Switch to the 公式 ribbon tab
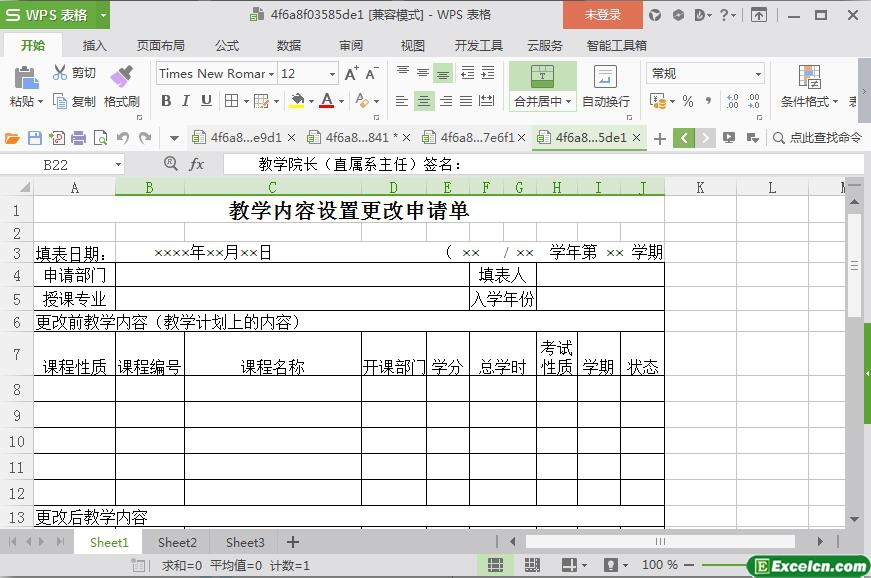Viewport: 871px width, 578px height. [x=227, y=46]
